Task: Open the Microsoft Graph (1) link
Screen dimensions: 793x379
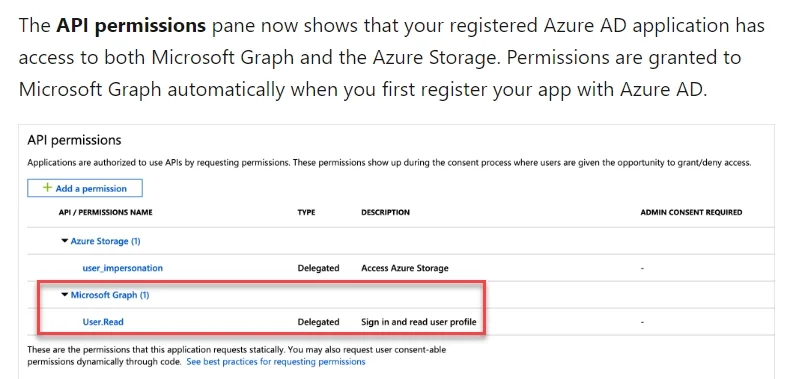Action: [110, 295]
